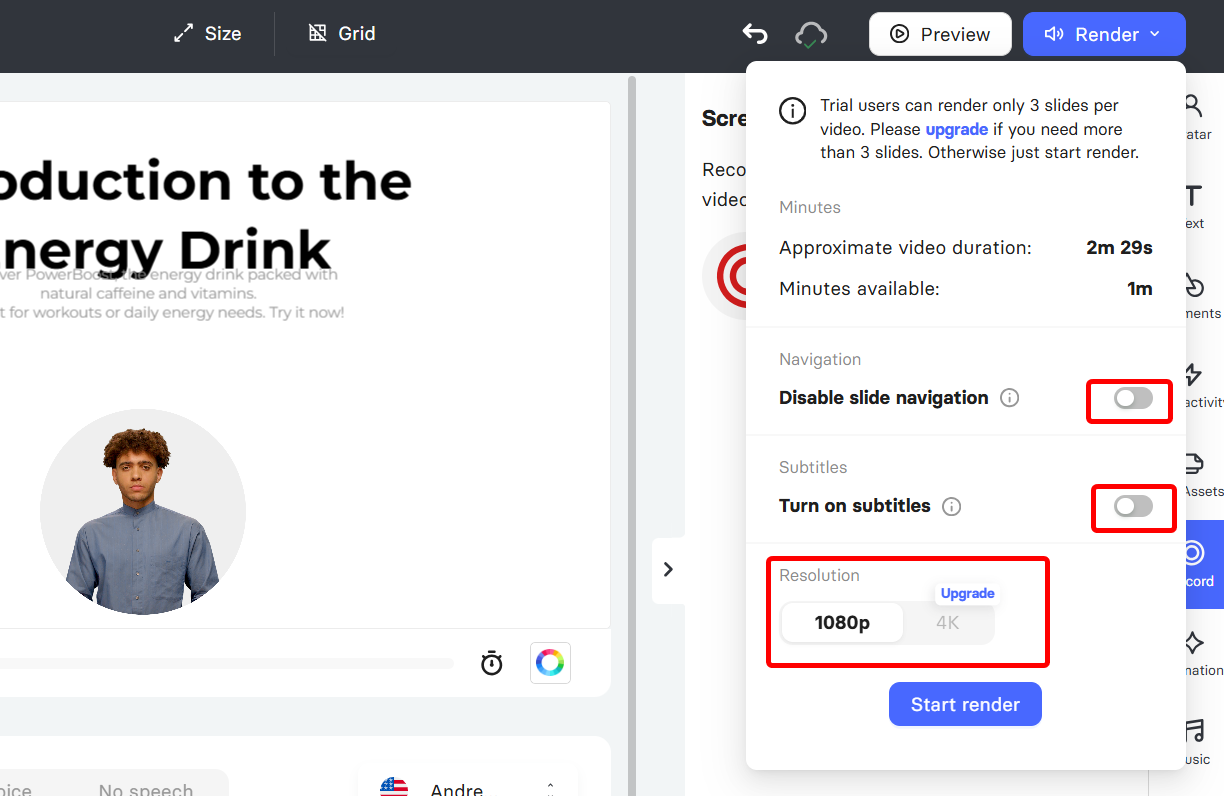
Task: Open the color wheel picker
Action: (550, 662)
